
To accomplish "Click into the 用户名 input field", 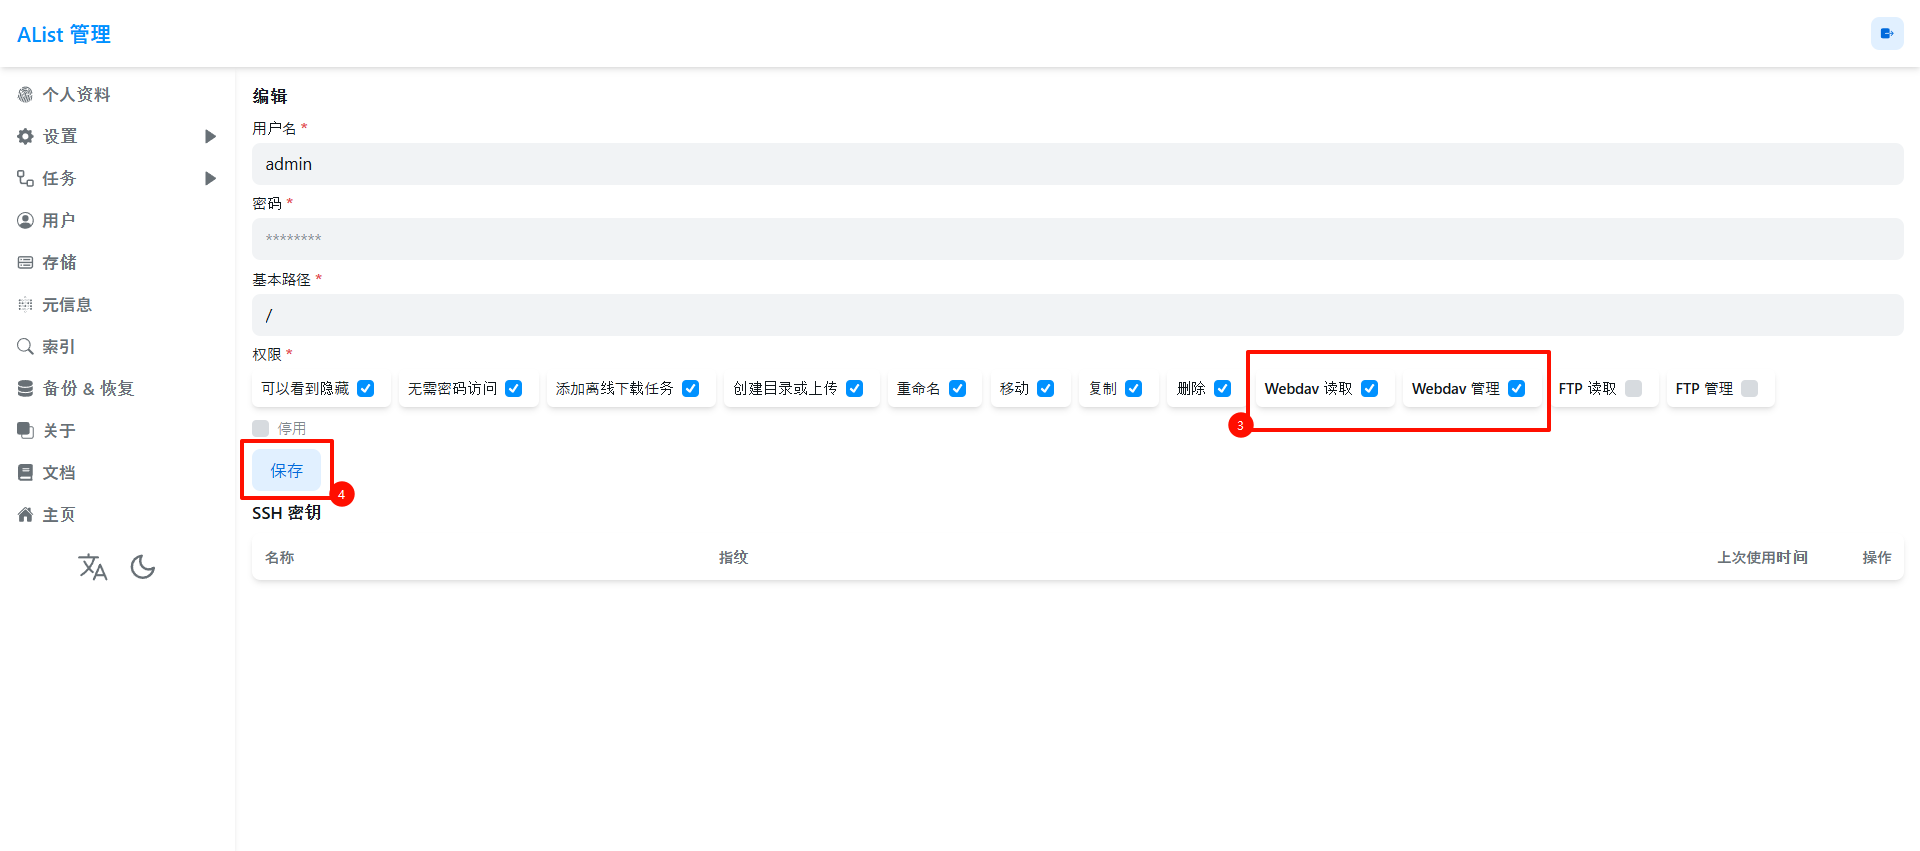I will [x=1077, y=164].
